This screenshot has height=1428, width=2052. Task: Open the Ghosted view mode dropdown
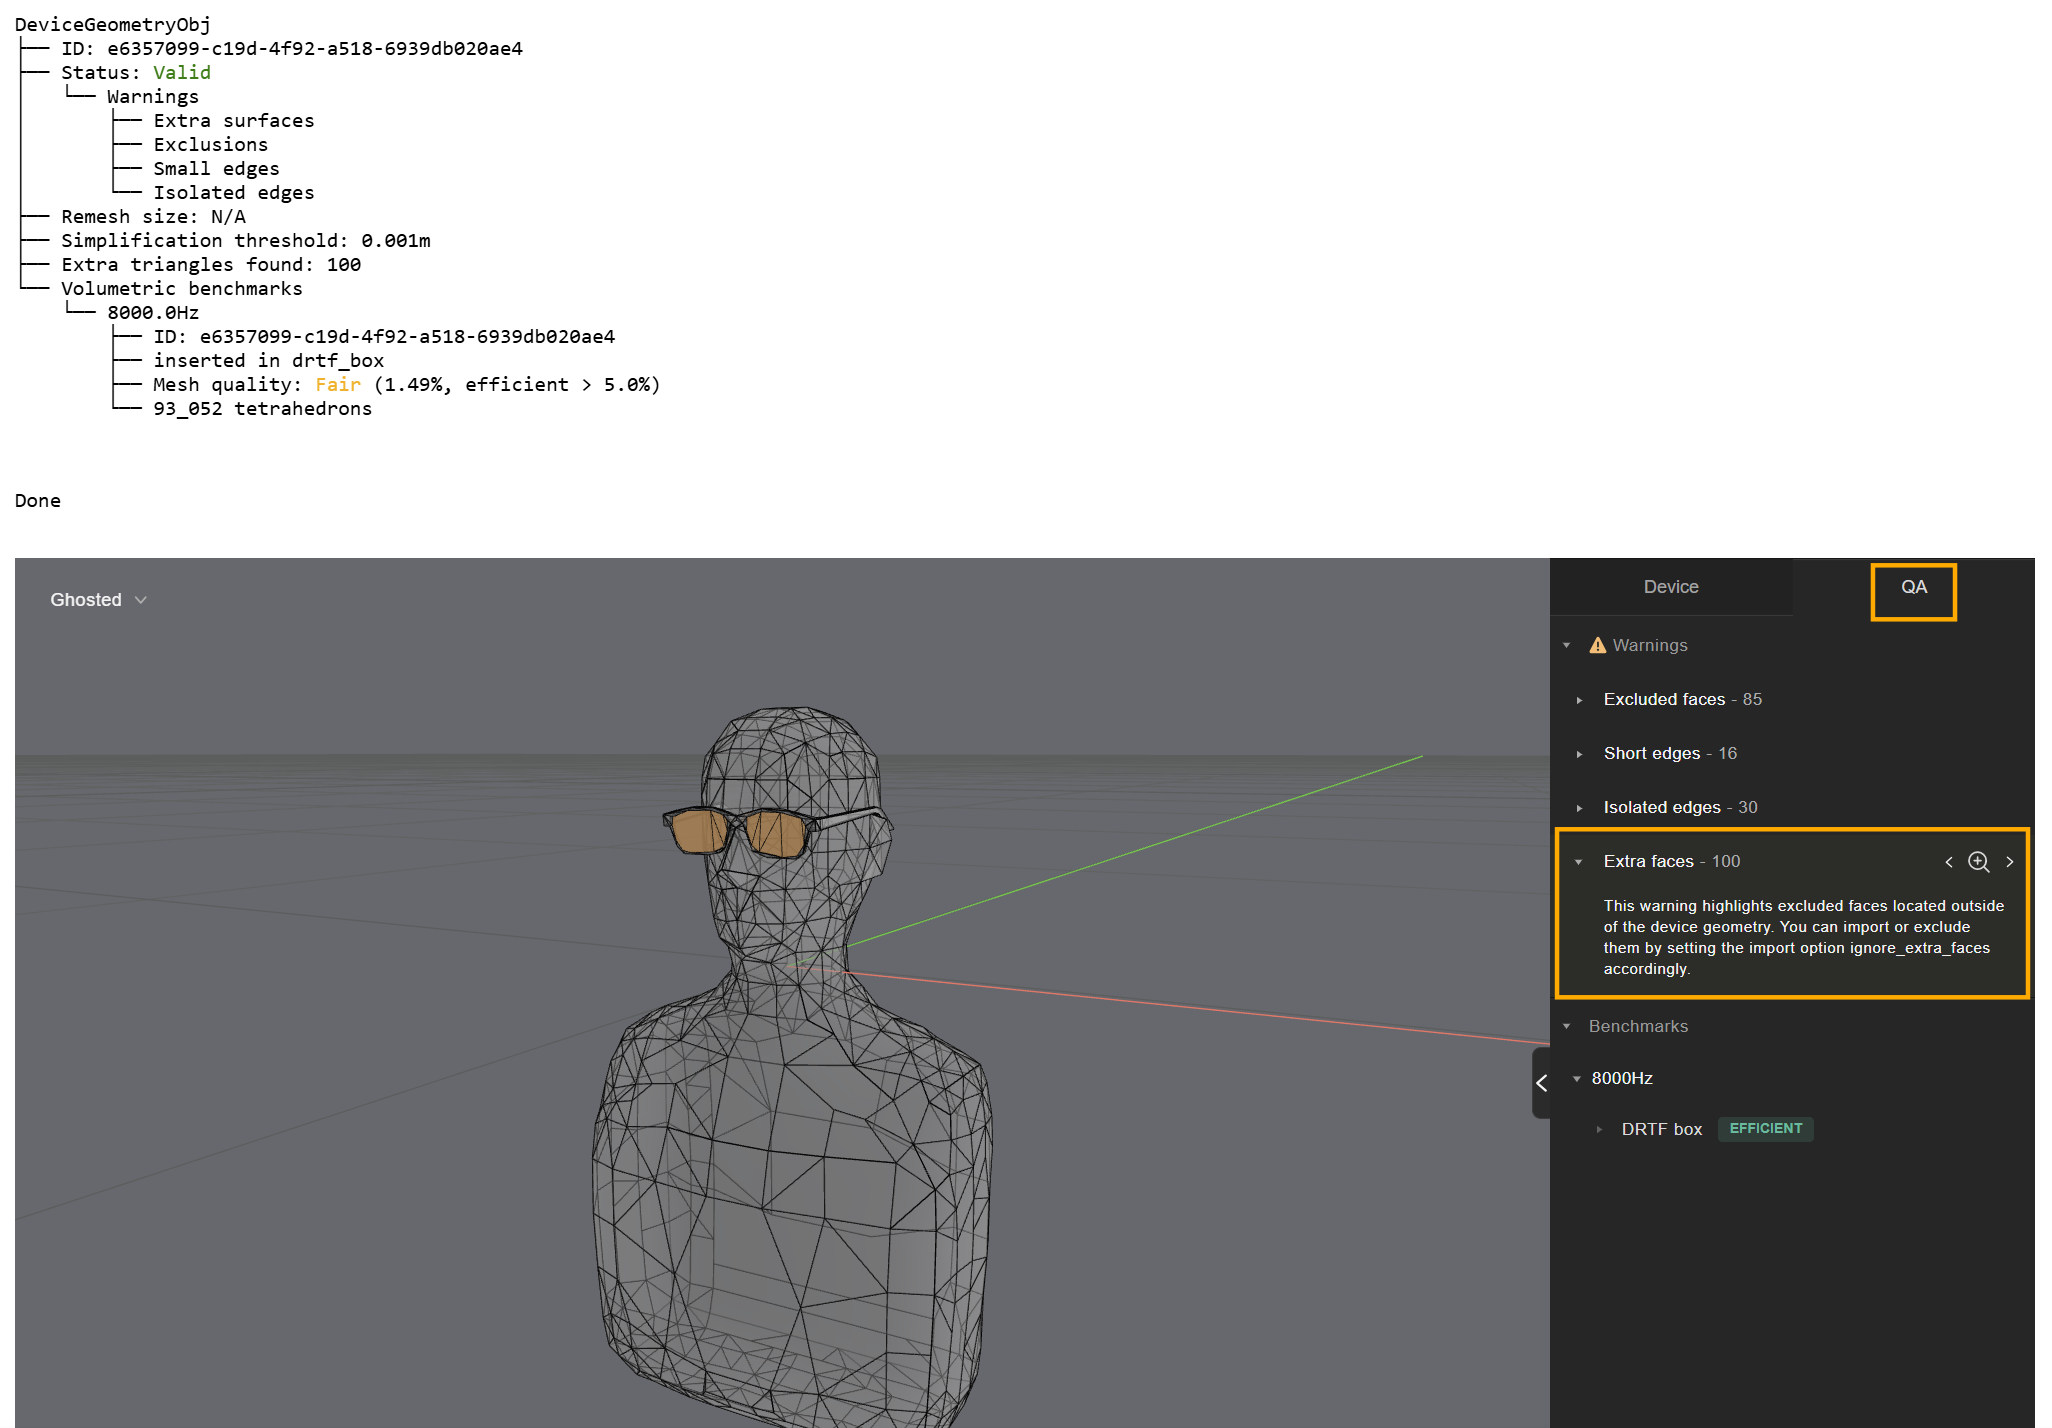[98, 600]
